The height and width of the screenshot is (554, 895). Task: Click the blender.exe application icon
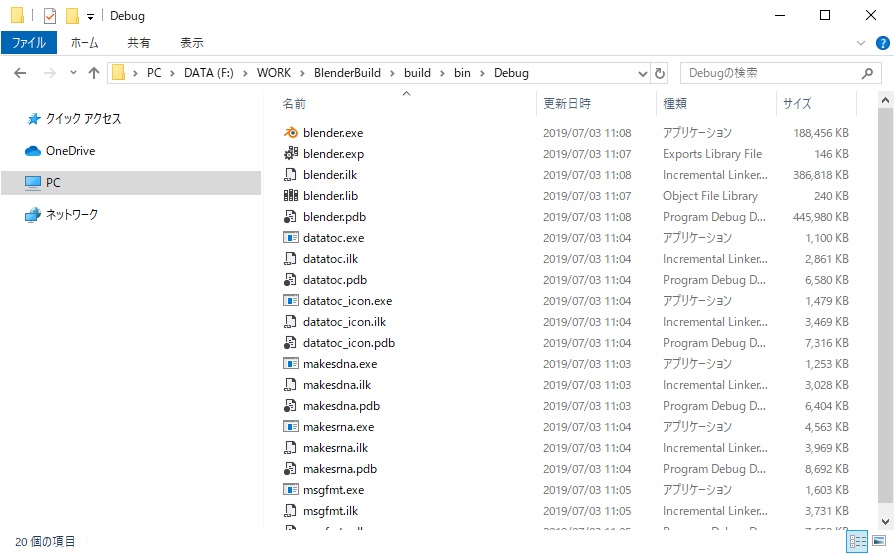pos(291,133)
